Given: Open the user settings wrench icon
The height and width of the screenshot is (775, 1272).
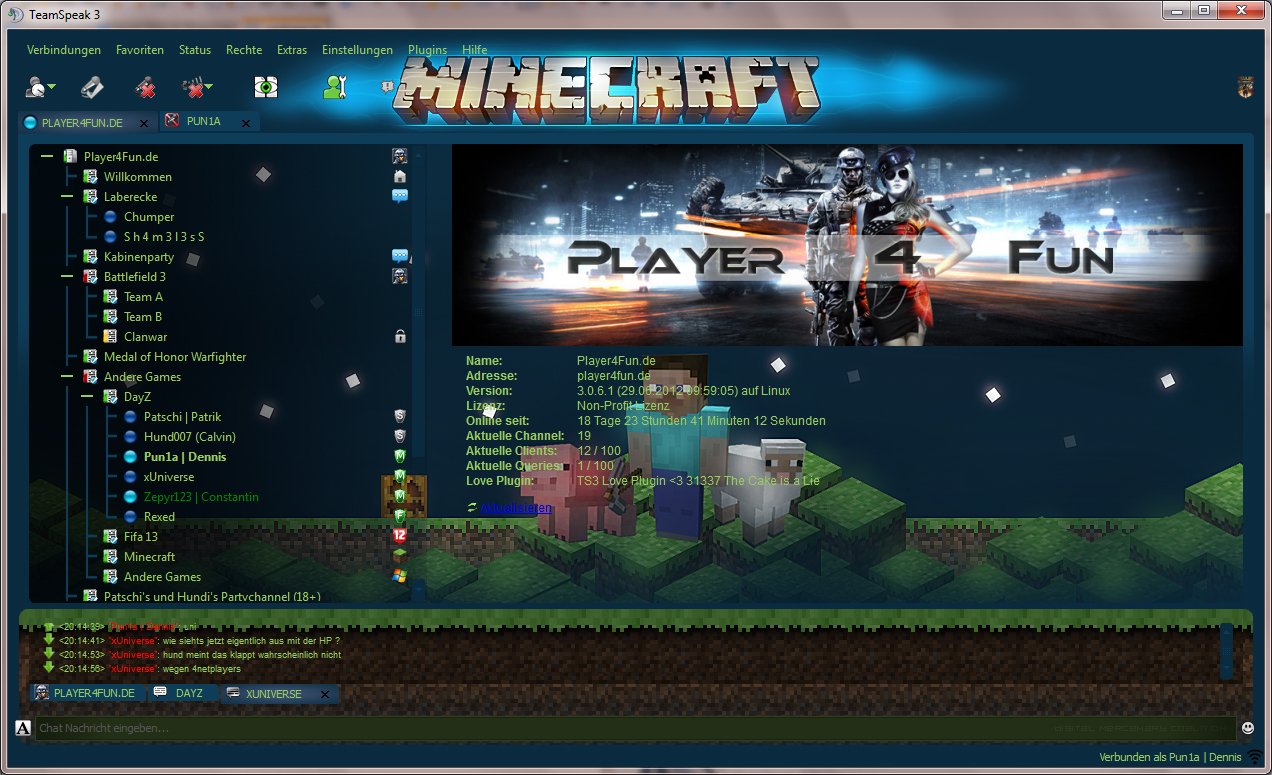Looking at the screenshot, I should point(334,87).
